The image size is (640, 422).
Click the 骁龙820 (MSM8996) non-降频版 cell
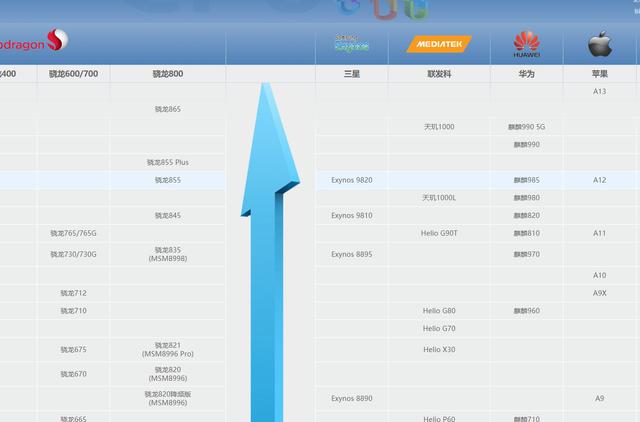(168, 374)
